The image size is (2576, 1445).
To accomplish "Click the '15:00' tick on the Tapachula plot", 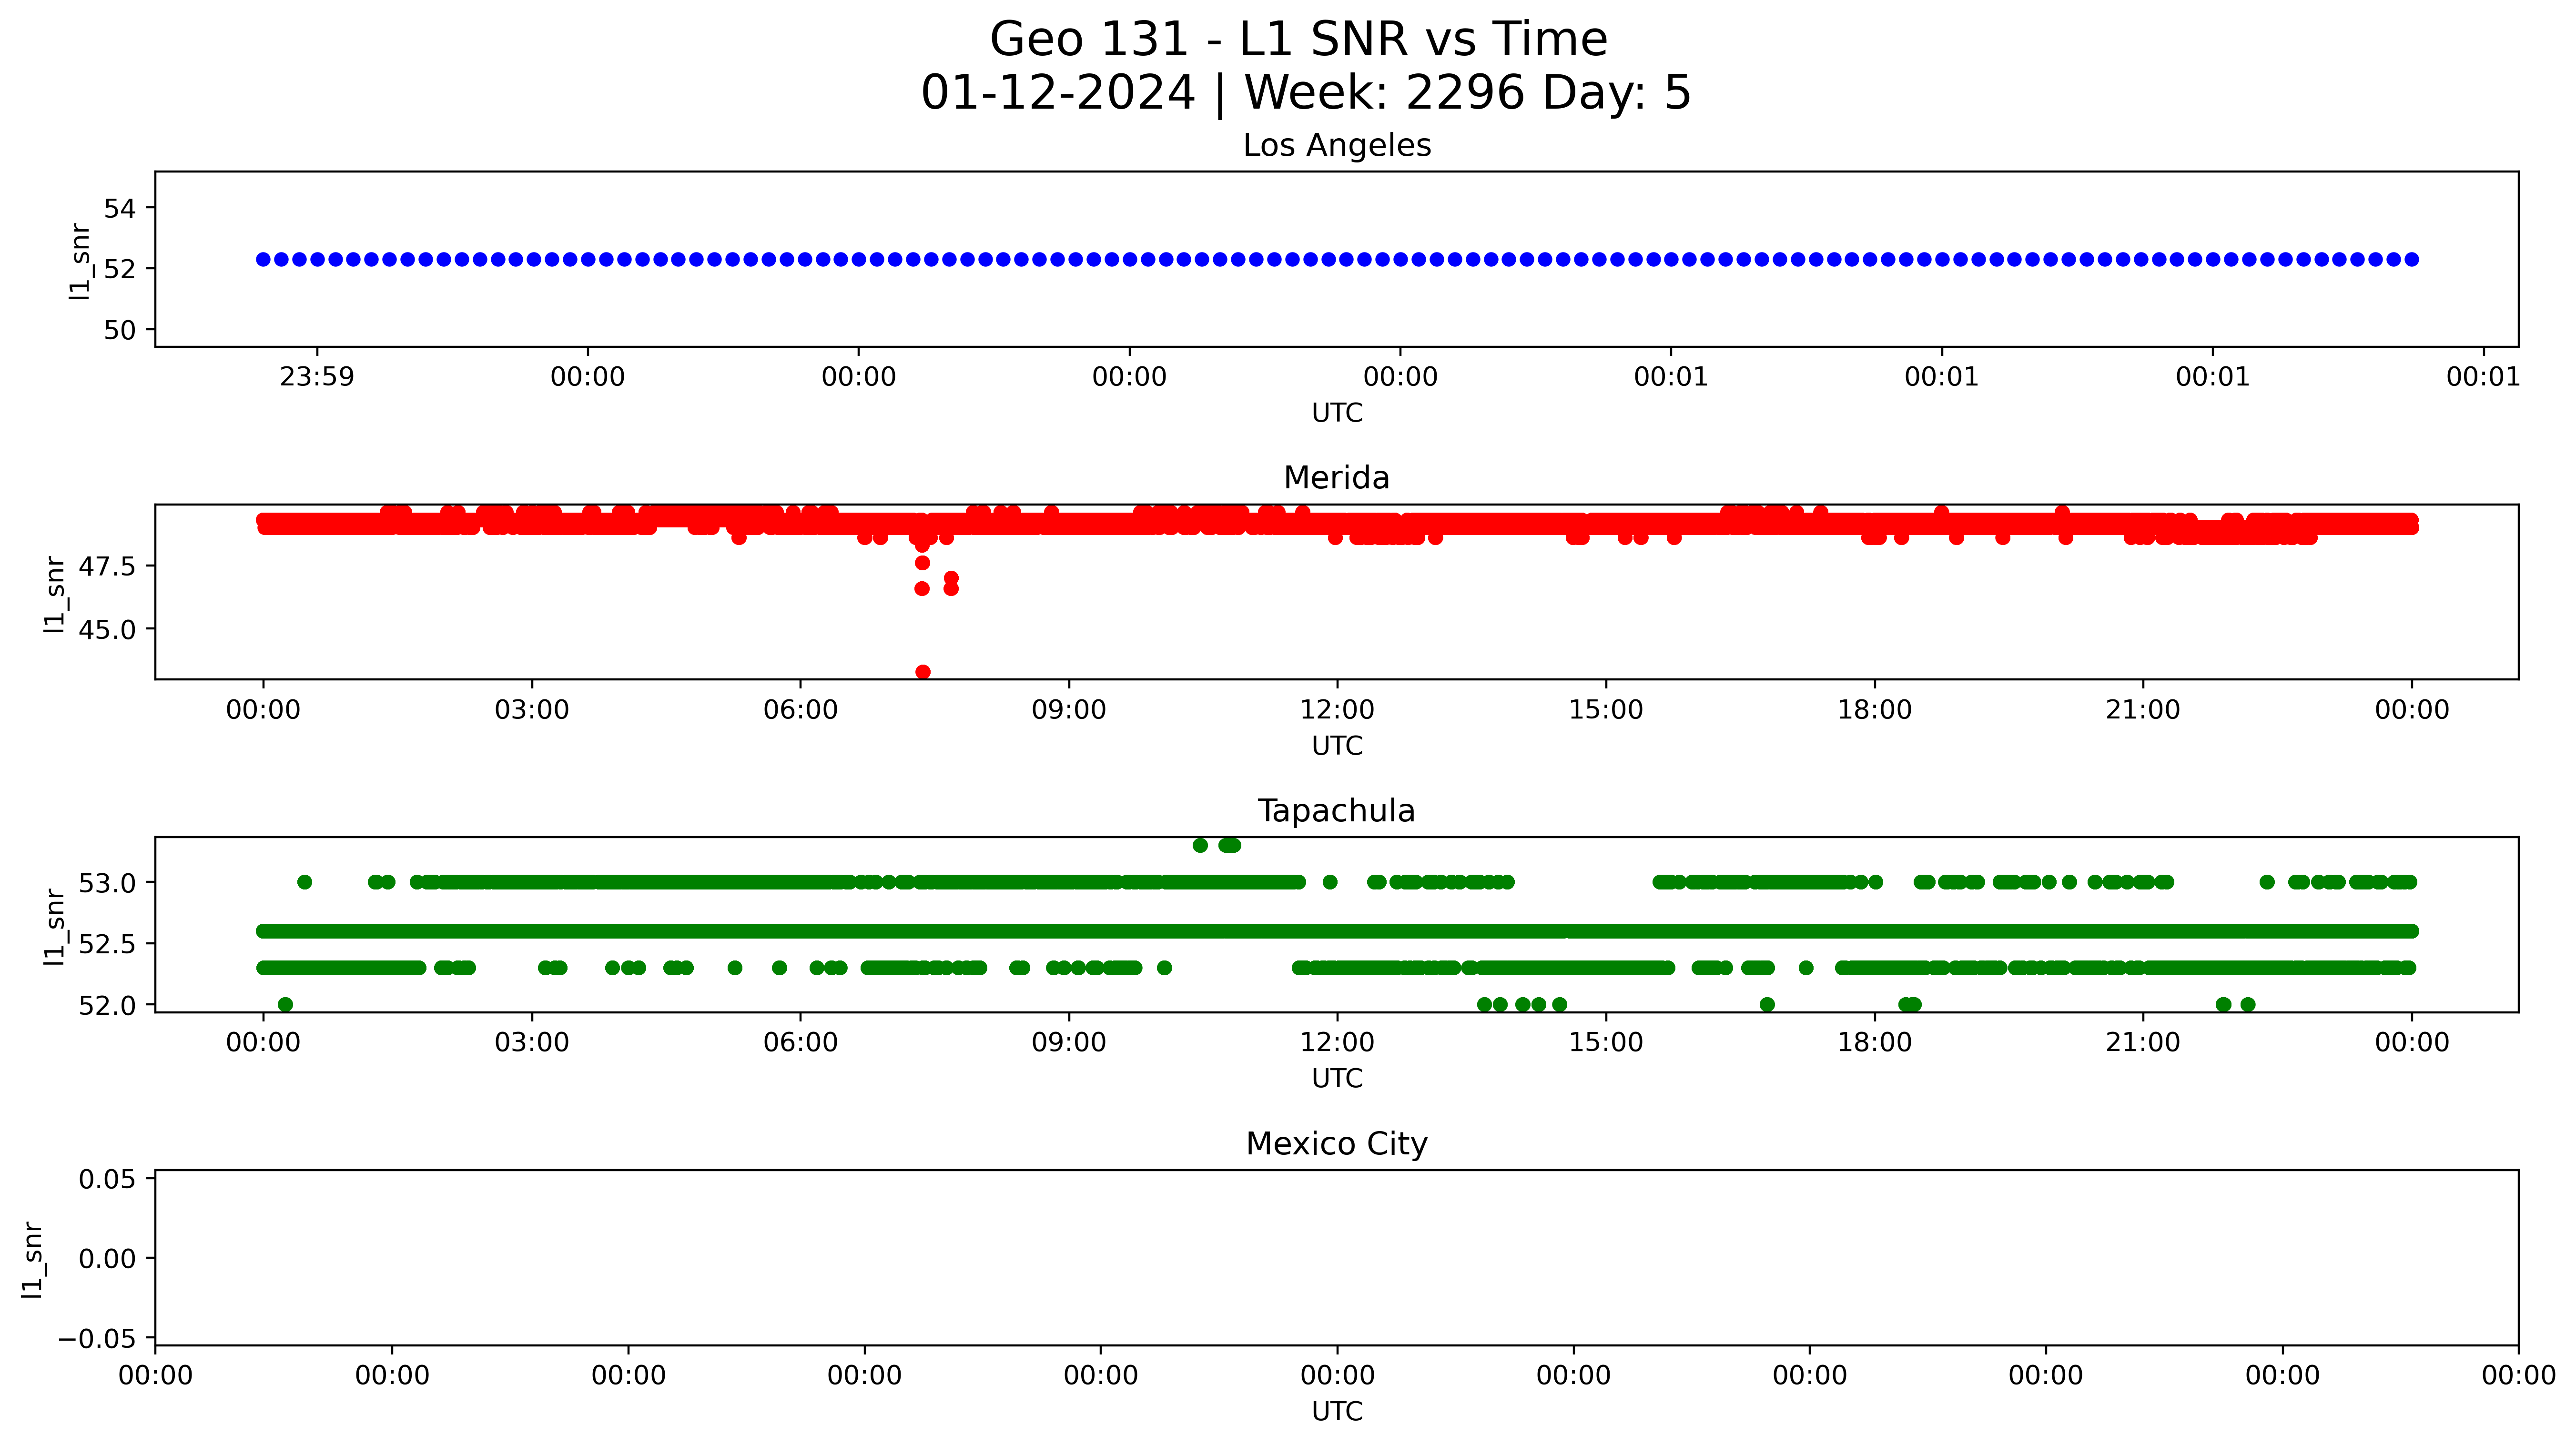I will tap(1606, 1043).
